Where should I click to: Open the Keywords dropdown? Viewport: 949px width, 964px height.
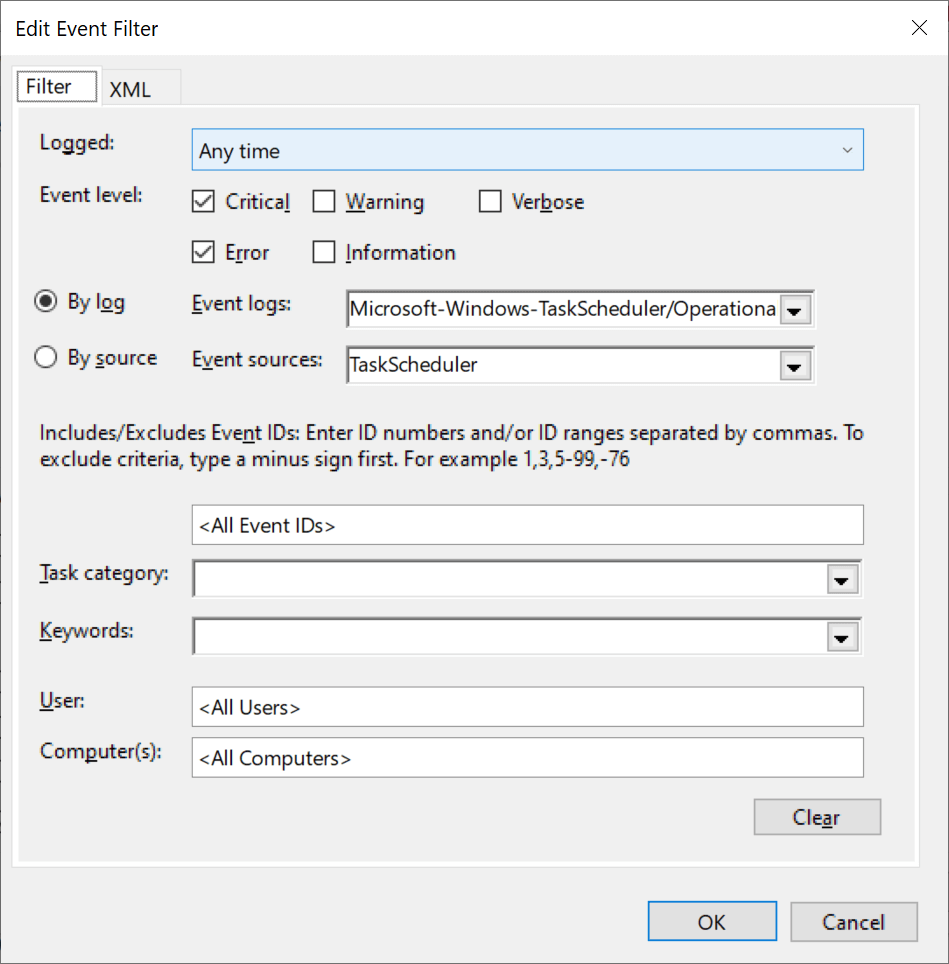click(x=843, y=637)
